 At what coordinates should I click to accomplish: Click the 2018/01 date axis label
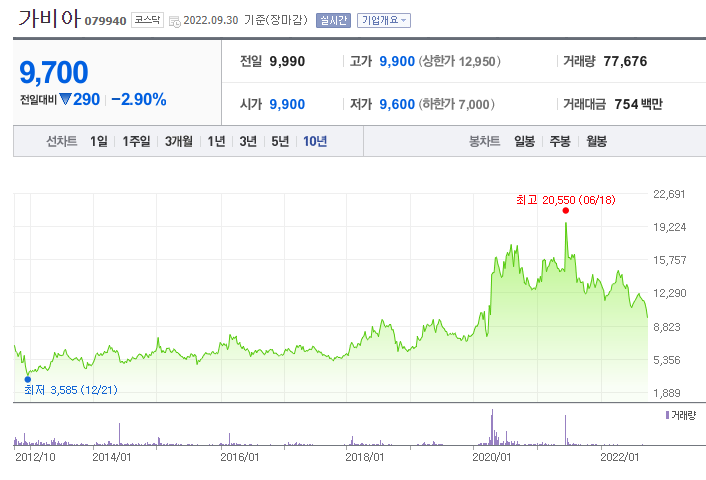[x=365, y=457]
